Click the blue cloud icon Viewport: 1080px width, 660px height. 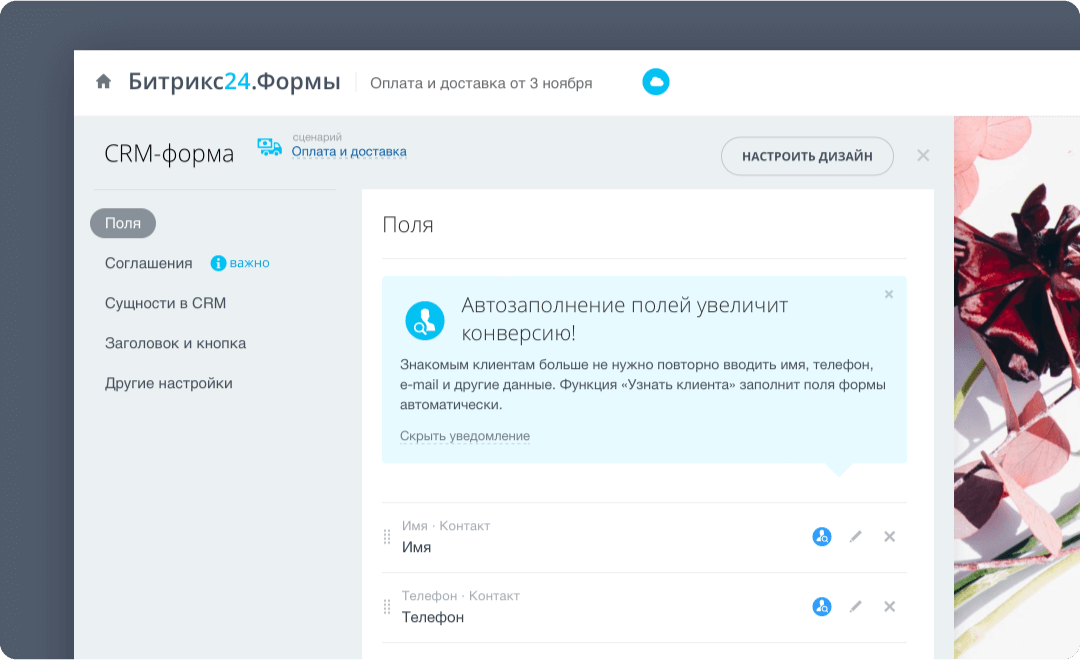click(656, 82)
